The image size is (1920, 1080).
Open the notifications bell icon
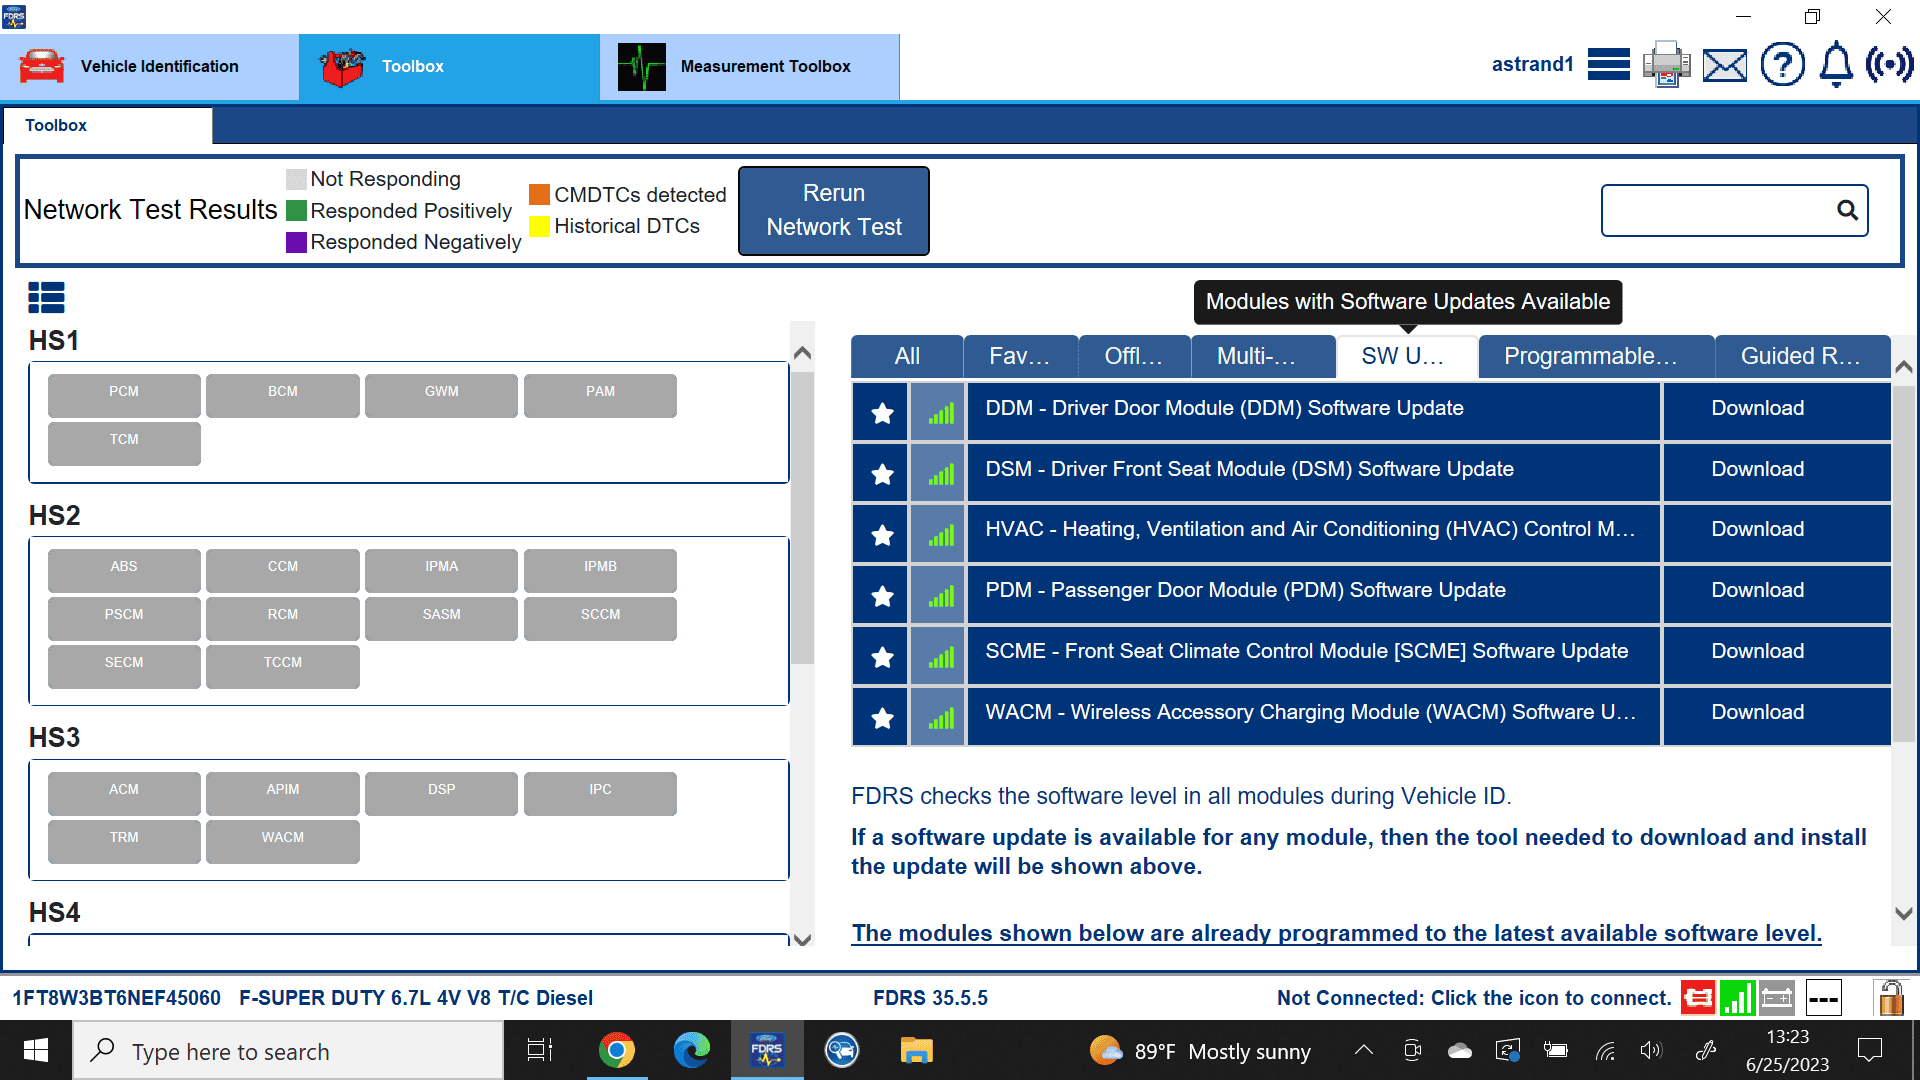[1836, 65]
